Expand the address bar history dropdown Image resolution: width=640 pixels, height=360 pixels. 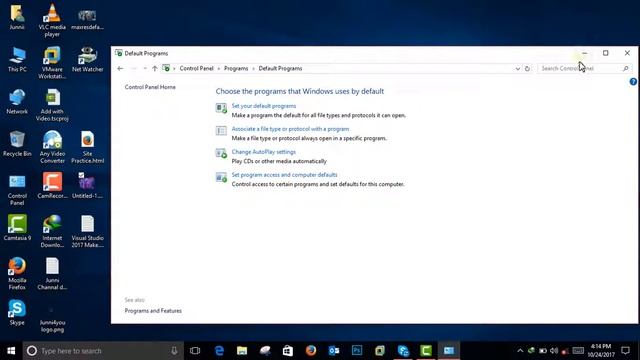pos(518,69)
